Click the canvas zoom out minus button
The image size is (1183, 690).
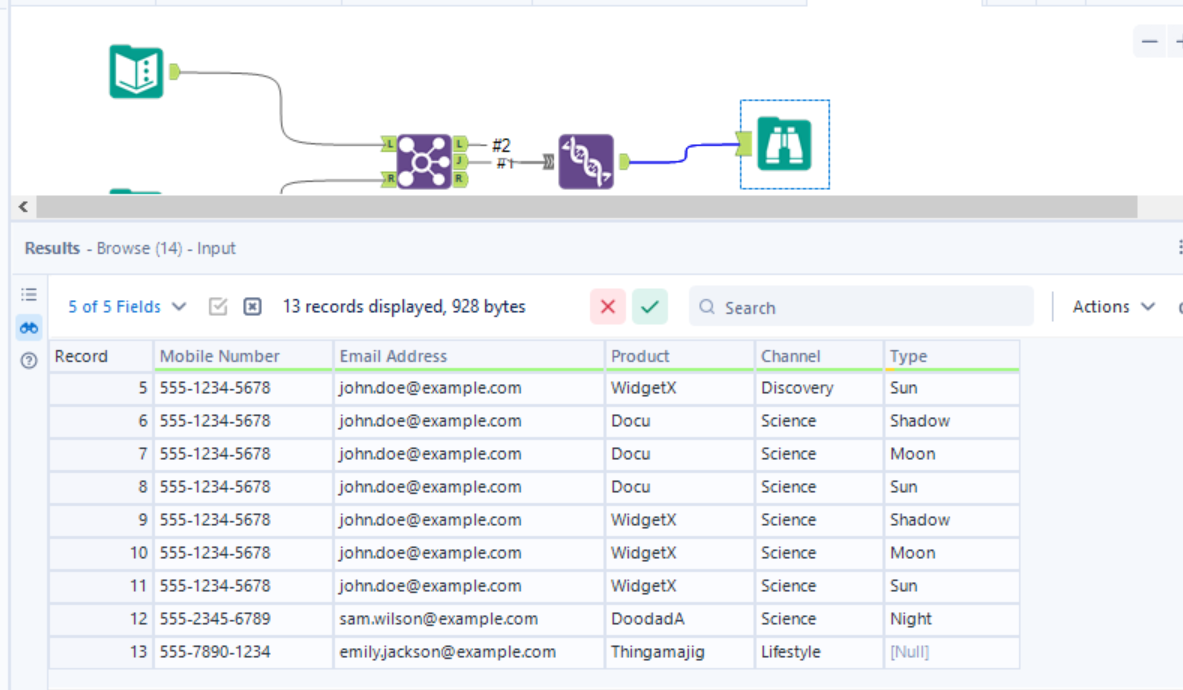(x=1150, y=41)
